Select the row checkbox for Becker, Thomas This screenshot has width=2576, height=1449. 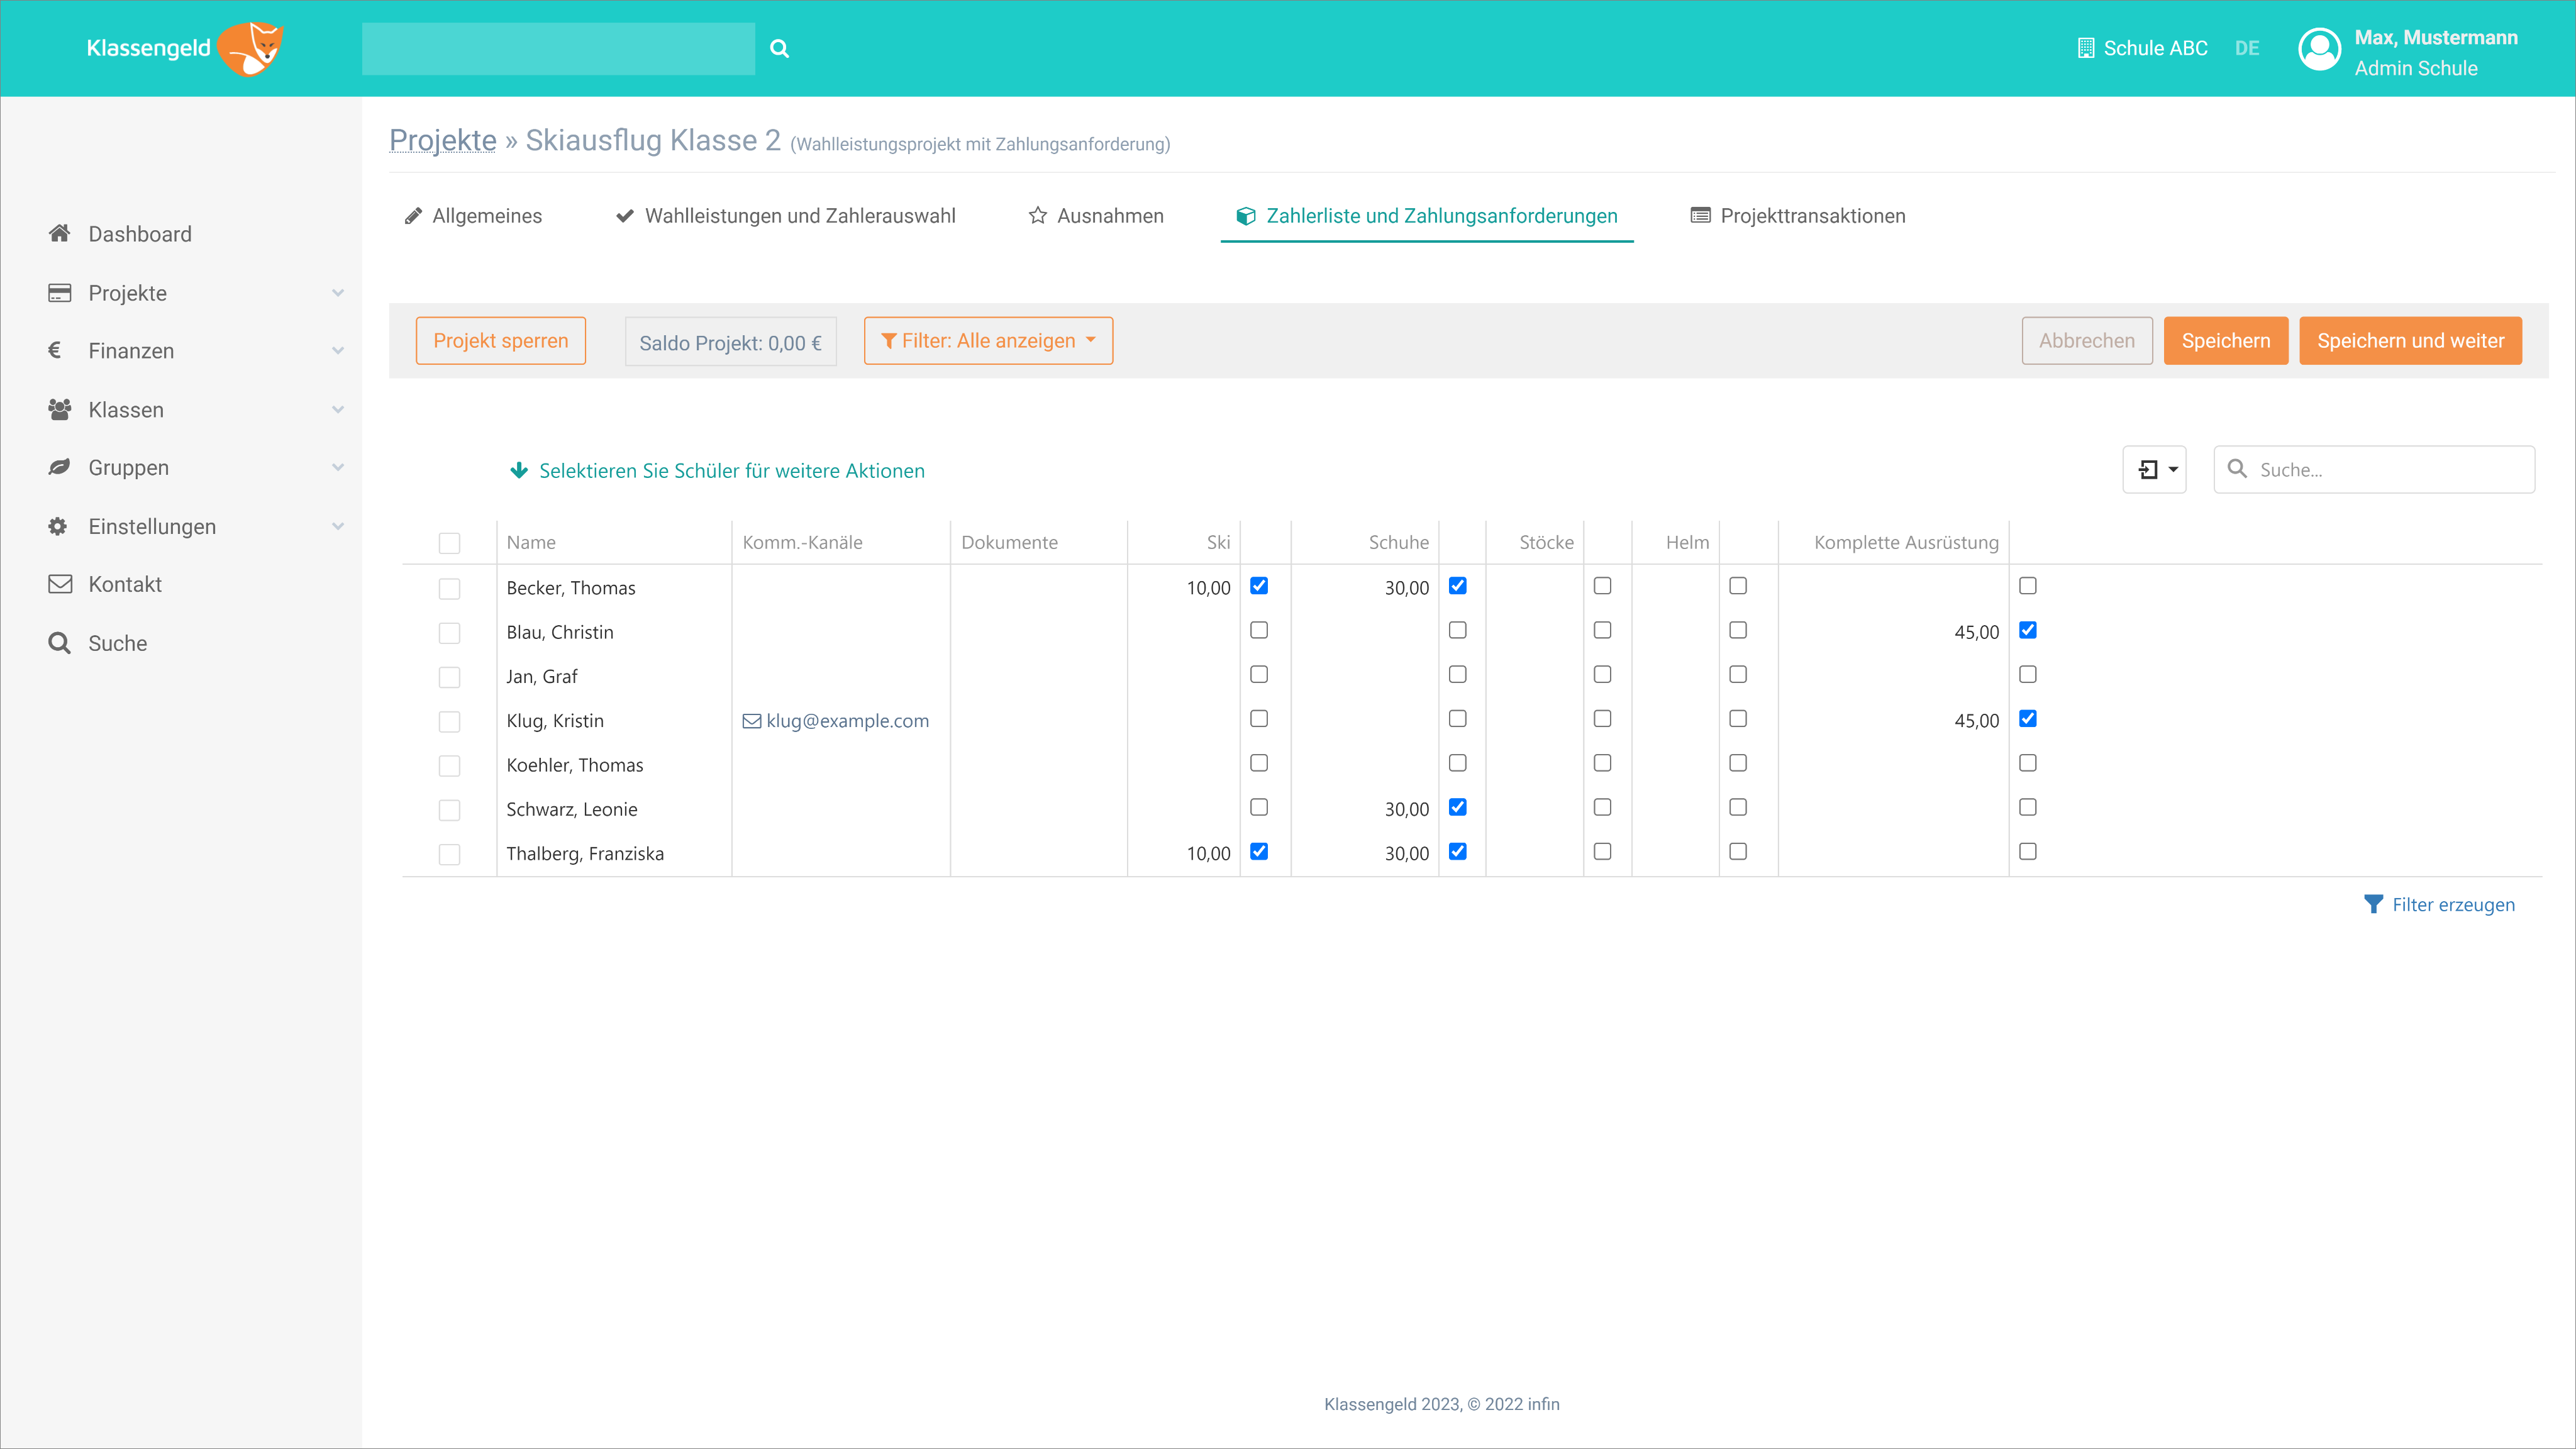point(449,589)
